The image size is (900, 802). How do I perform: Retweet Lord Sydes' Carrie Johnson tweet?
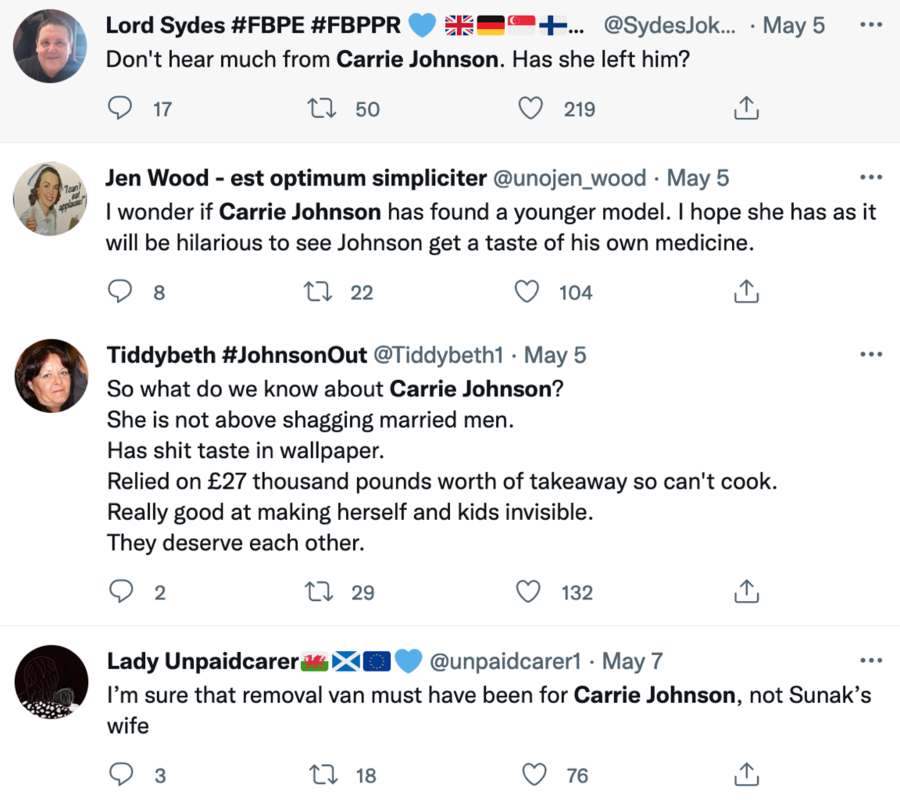coord(321,109)
